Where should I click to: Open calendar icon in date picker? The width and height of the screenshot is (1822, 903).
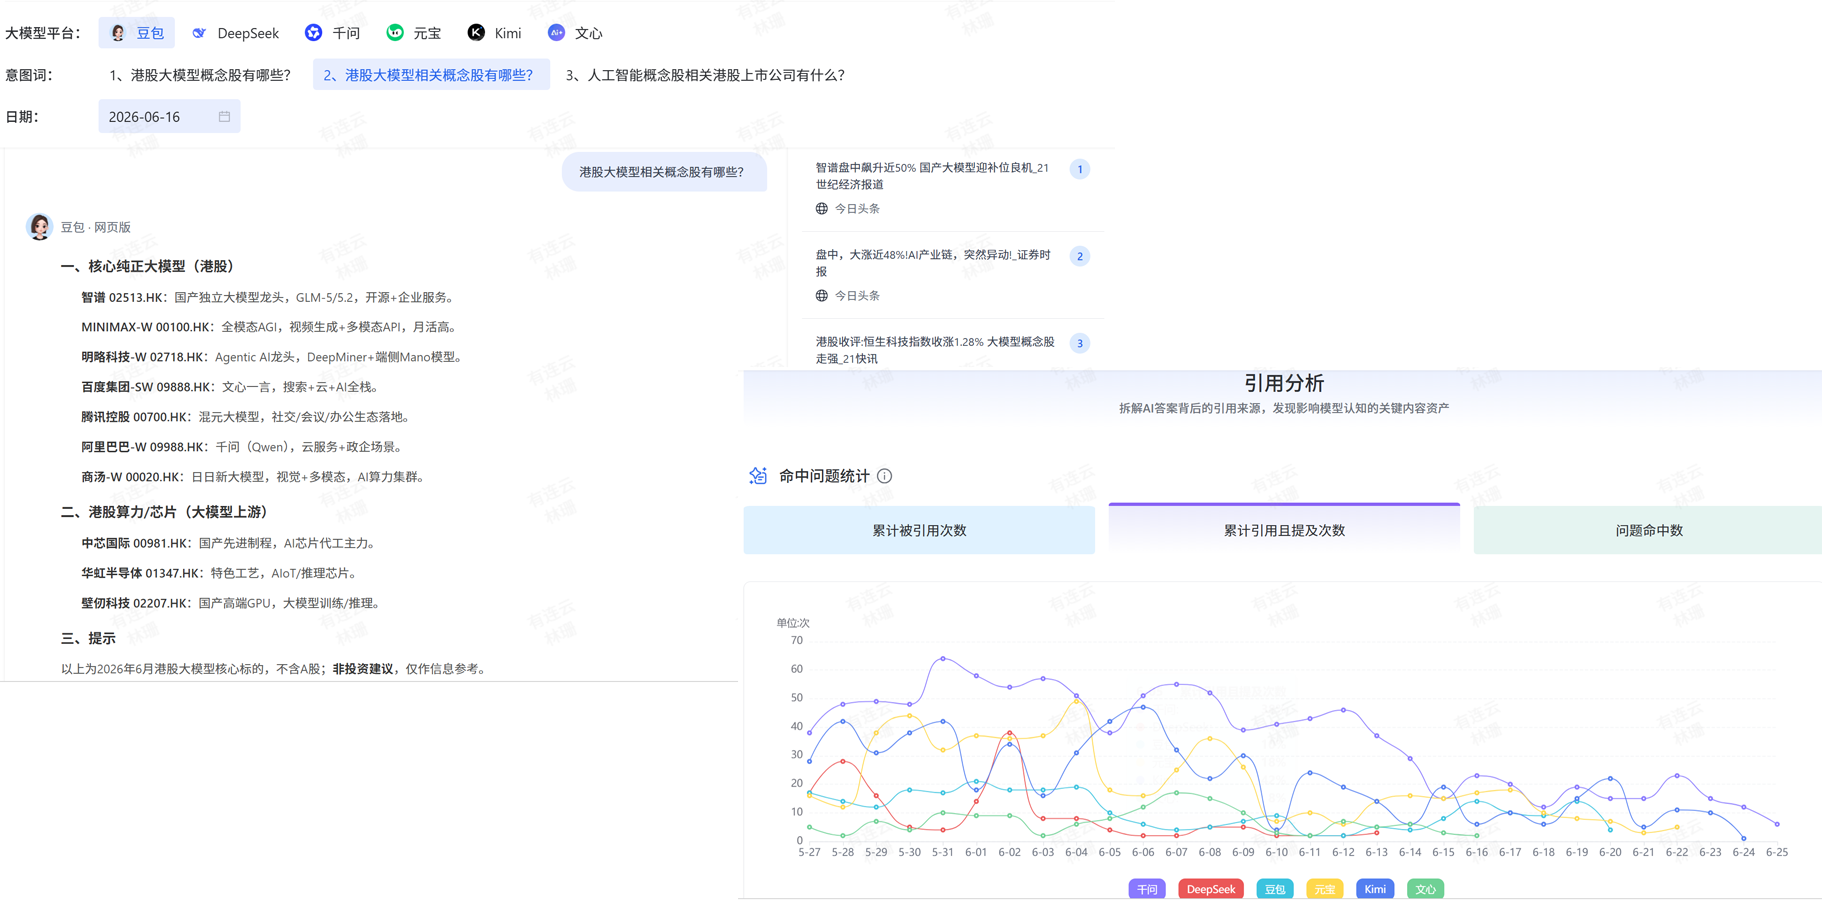[224, 117]
